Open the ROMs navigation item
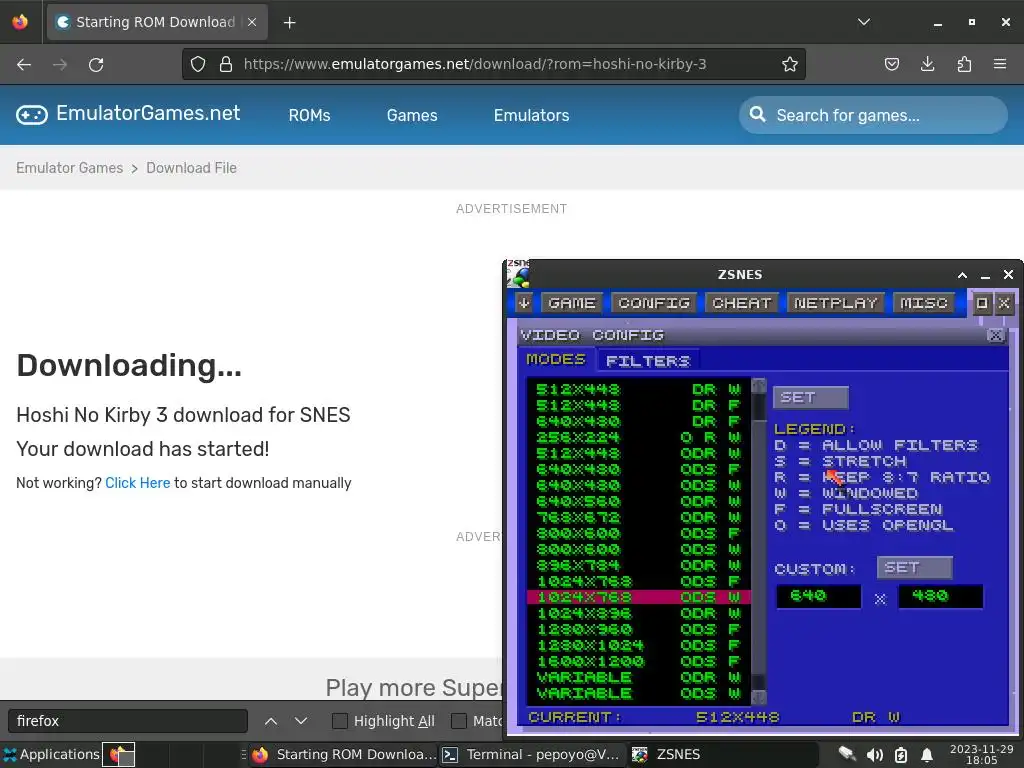This screenshot has height=768, width=1024. coord(310,116)
